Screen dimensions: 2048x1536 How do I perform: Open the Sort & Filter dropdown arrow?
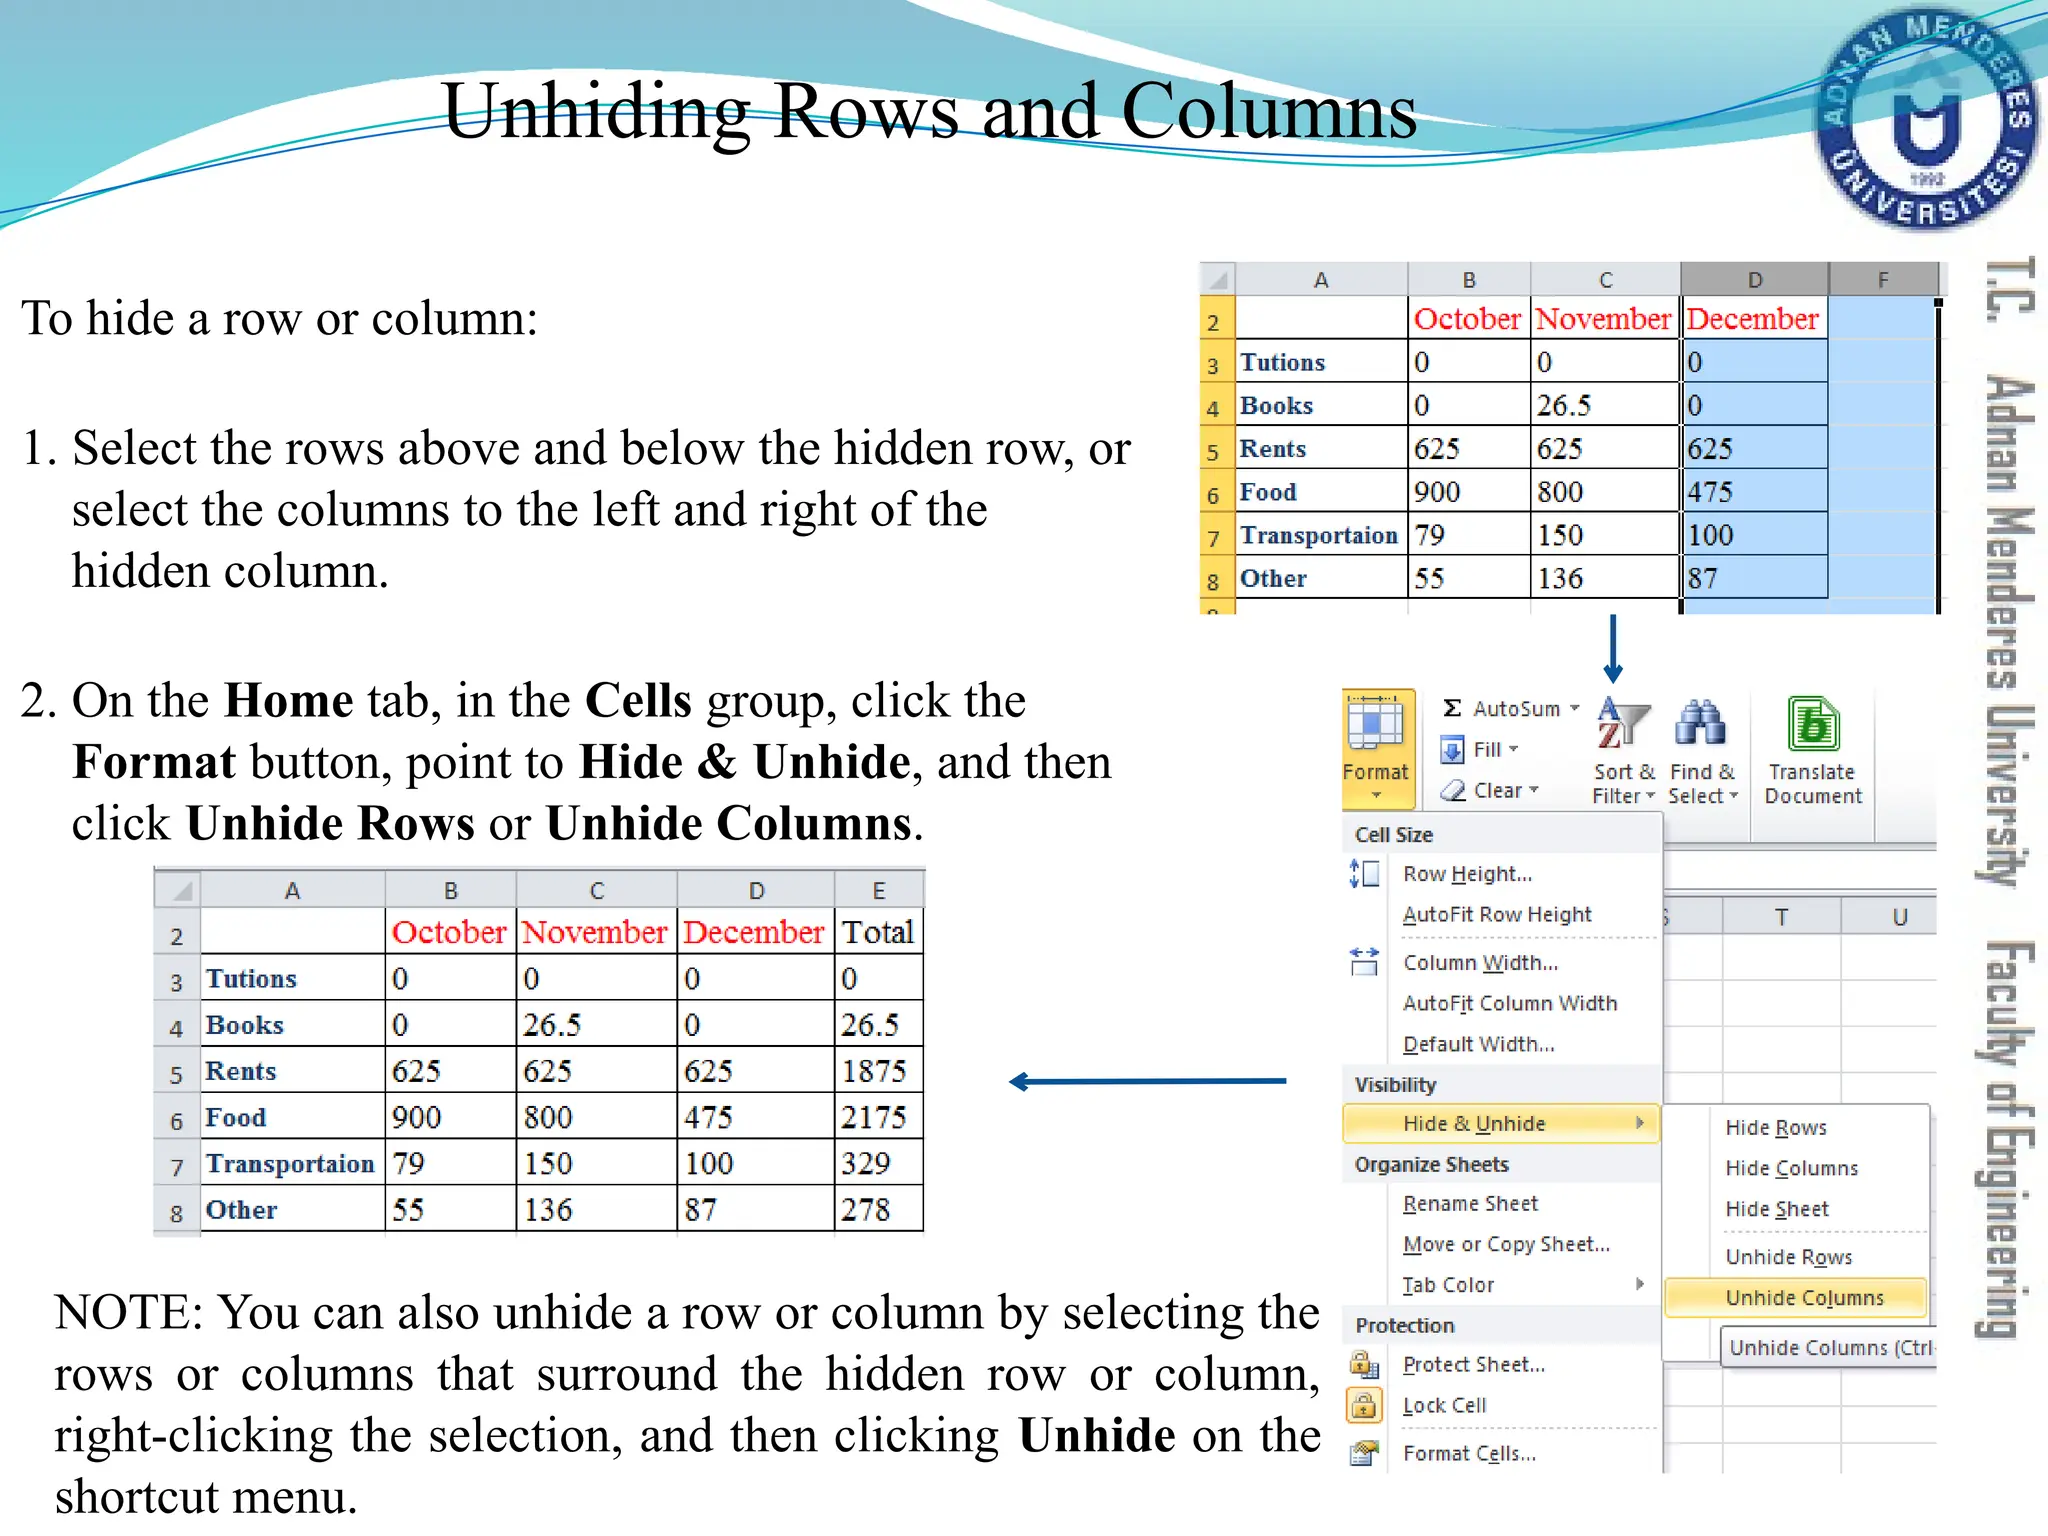point(1650,796)
